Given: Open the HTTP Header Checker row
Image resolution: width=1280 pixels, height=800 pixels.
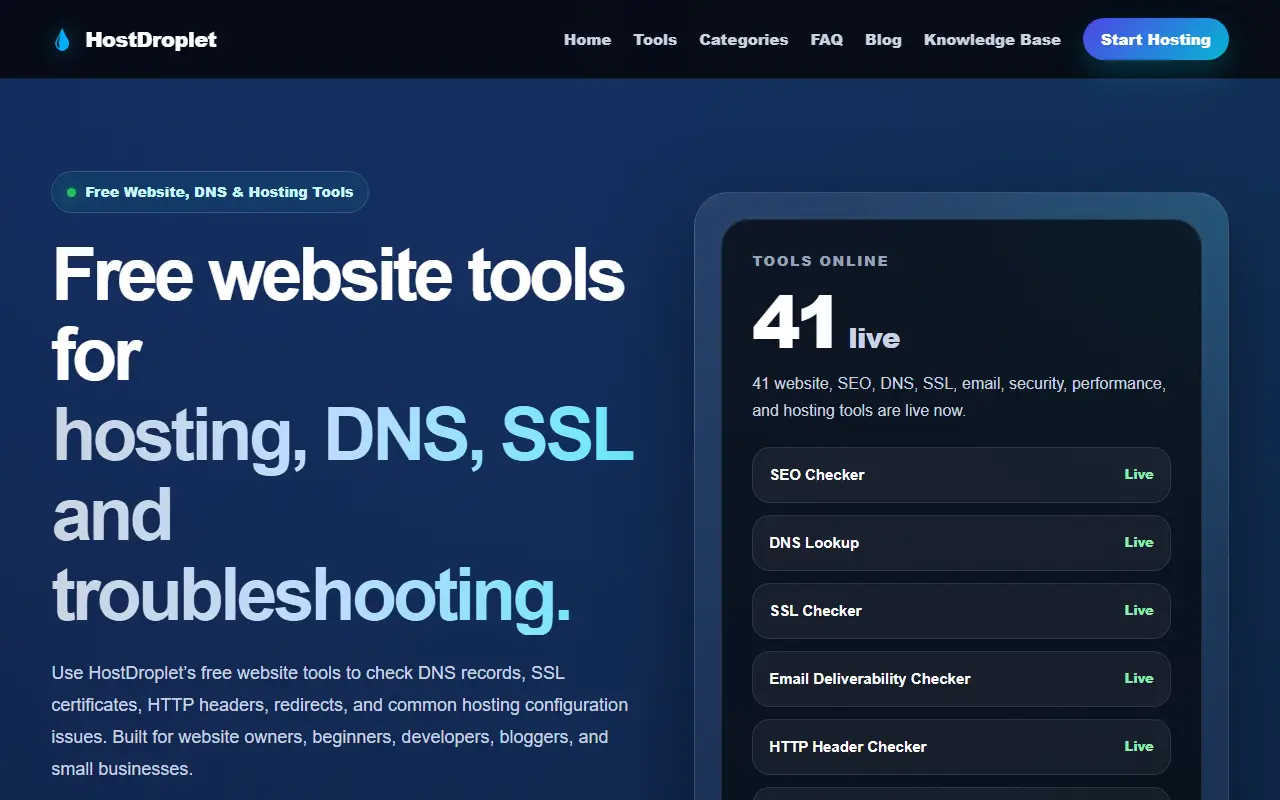Looking at the screenshot, I should (961, 747).
